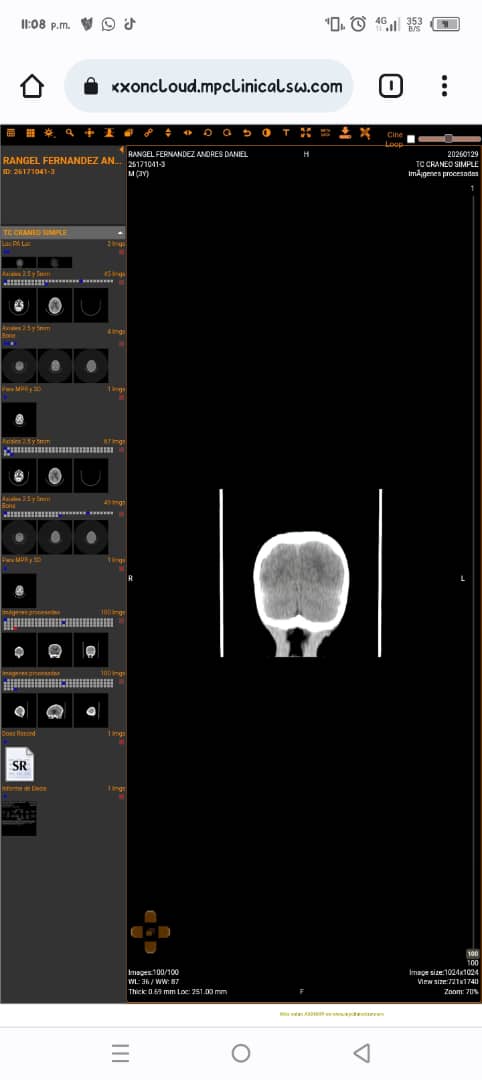Go to the browser home page
The image size is (482, 1080).
tap(32, 86)
